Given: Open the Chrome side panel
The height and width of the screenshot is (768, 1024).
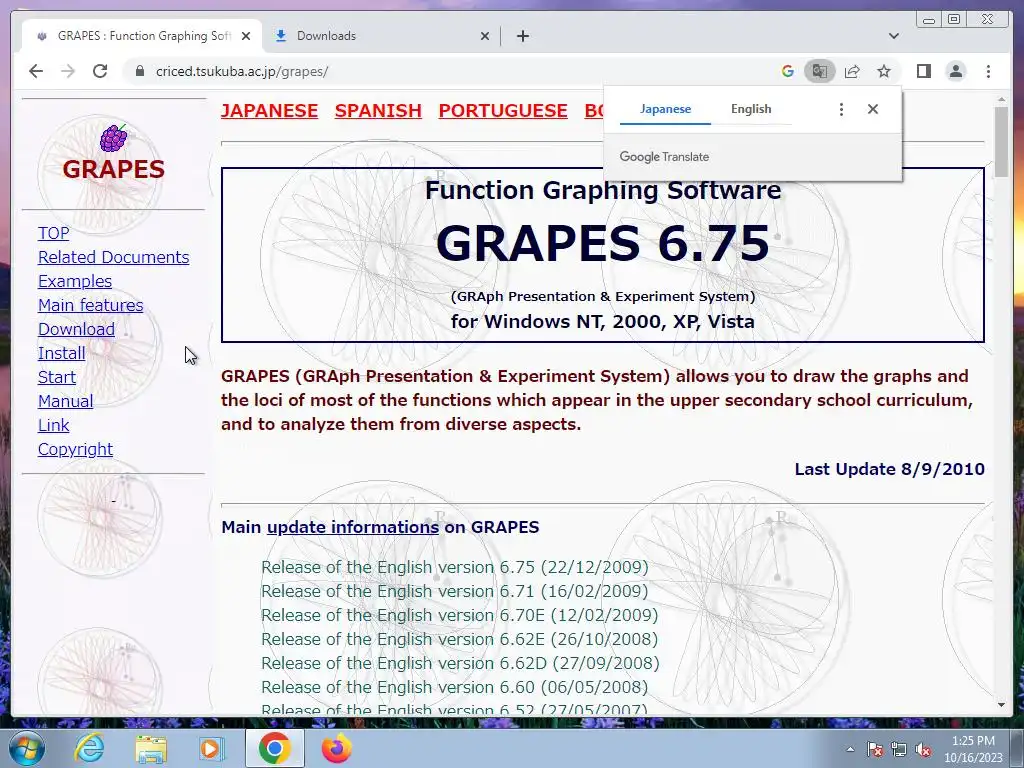Looking at the screenshot, I should point(923,71).
